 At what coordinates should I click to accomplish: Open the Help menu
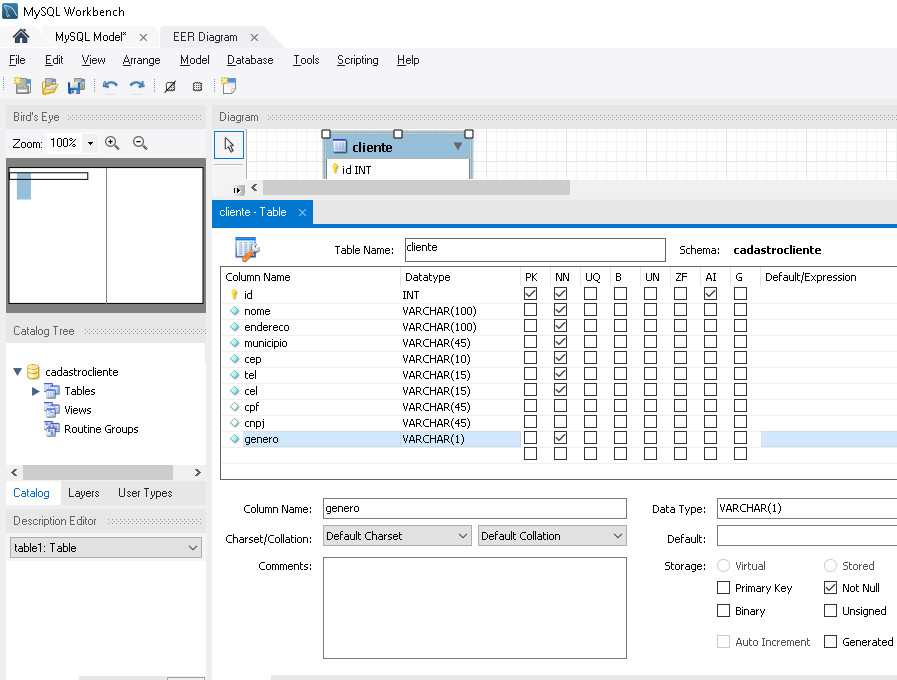pos(408,60)
